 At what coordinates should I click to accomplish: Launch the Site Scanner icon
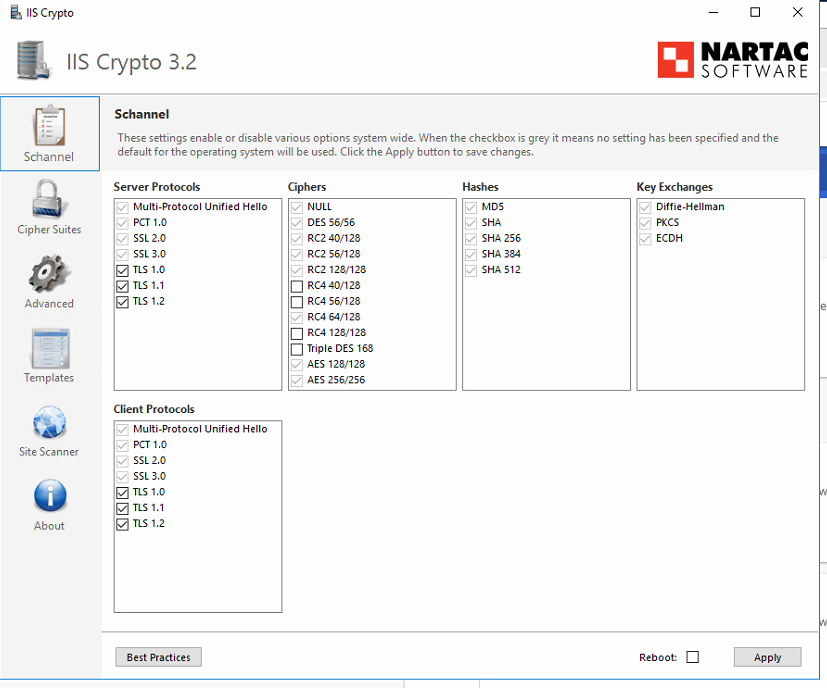(x=48, y=422)
